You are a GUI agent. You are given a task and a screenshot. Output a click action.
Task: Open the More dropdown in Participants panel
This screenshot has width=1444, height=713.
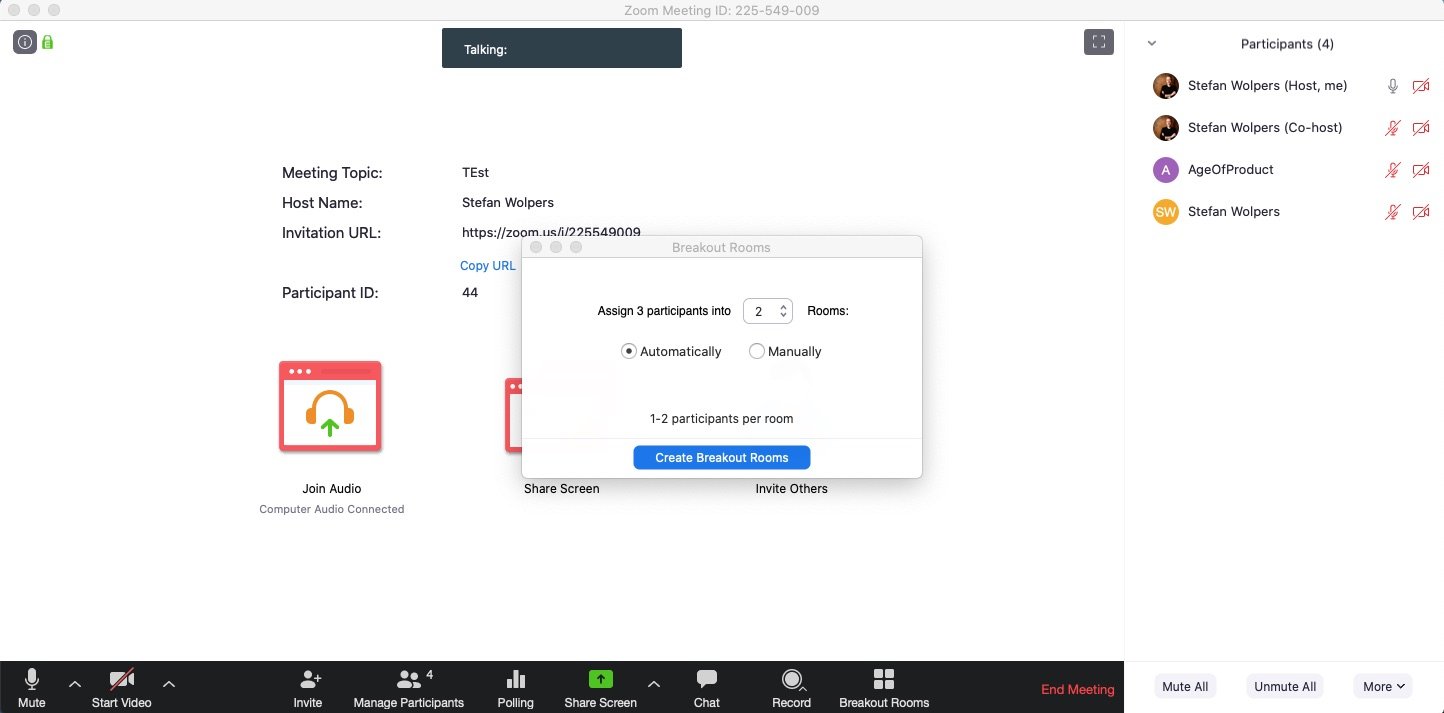pyautogui.click(x=1384, y=686)
